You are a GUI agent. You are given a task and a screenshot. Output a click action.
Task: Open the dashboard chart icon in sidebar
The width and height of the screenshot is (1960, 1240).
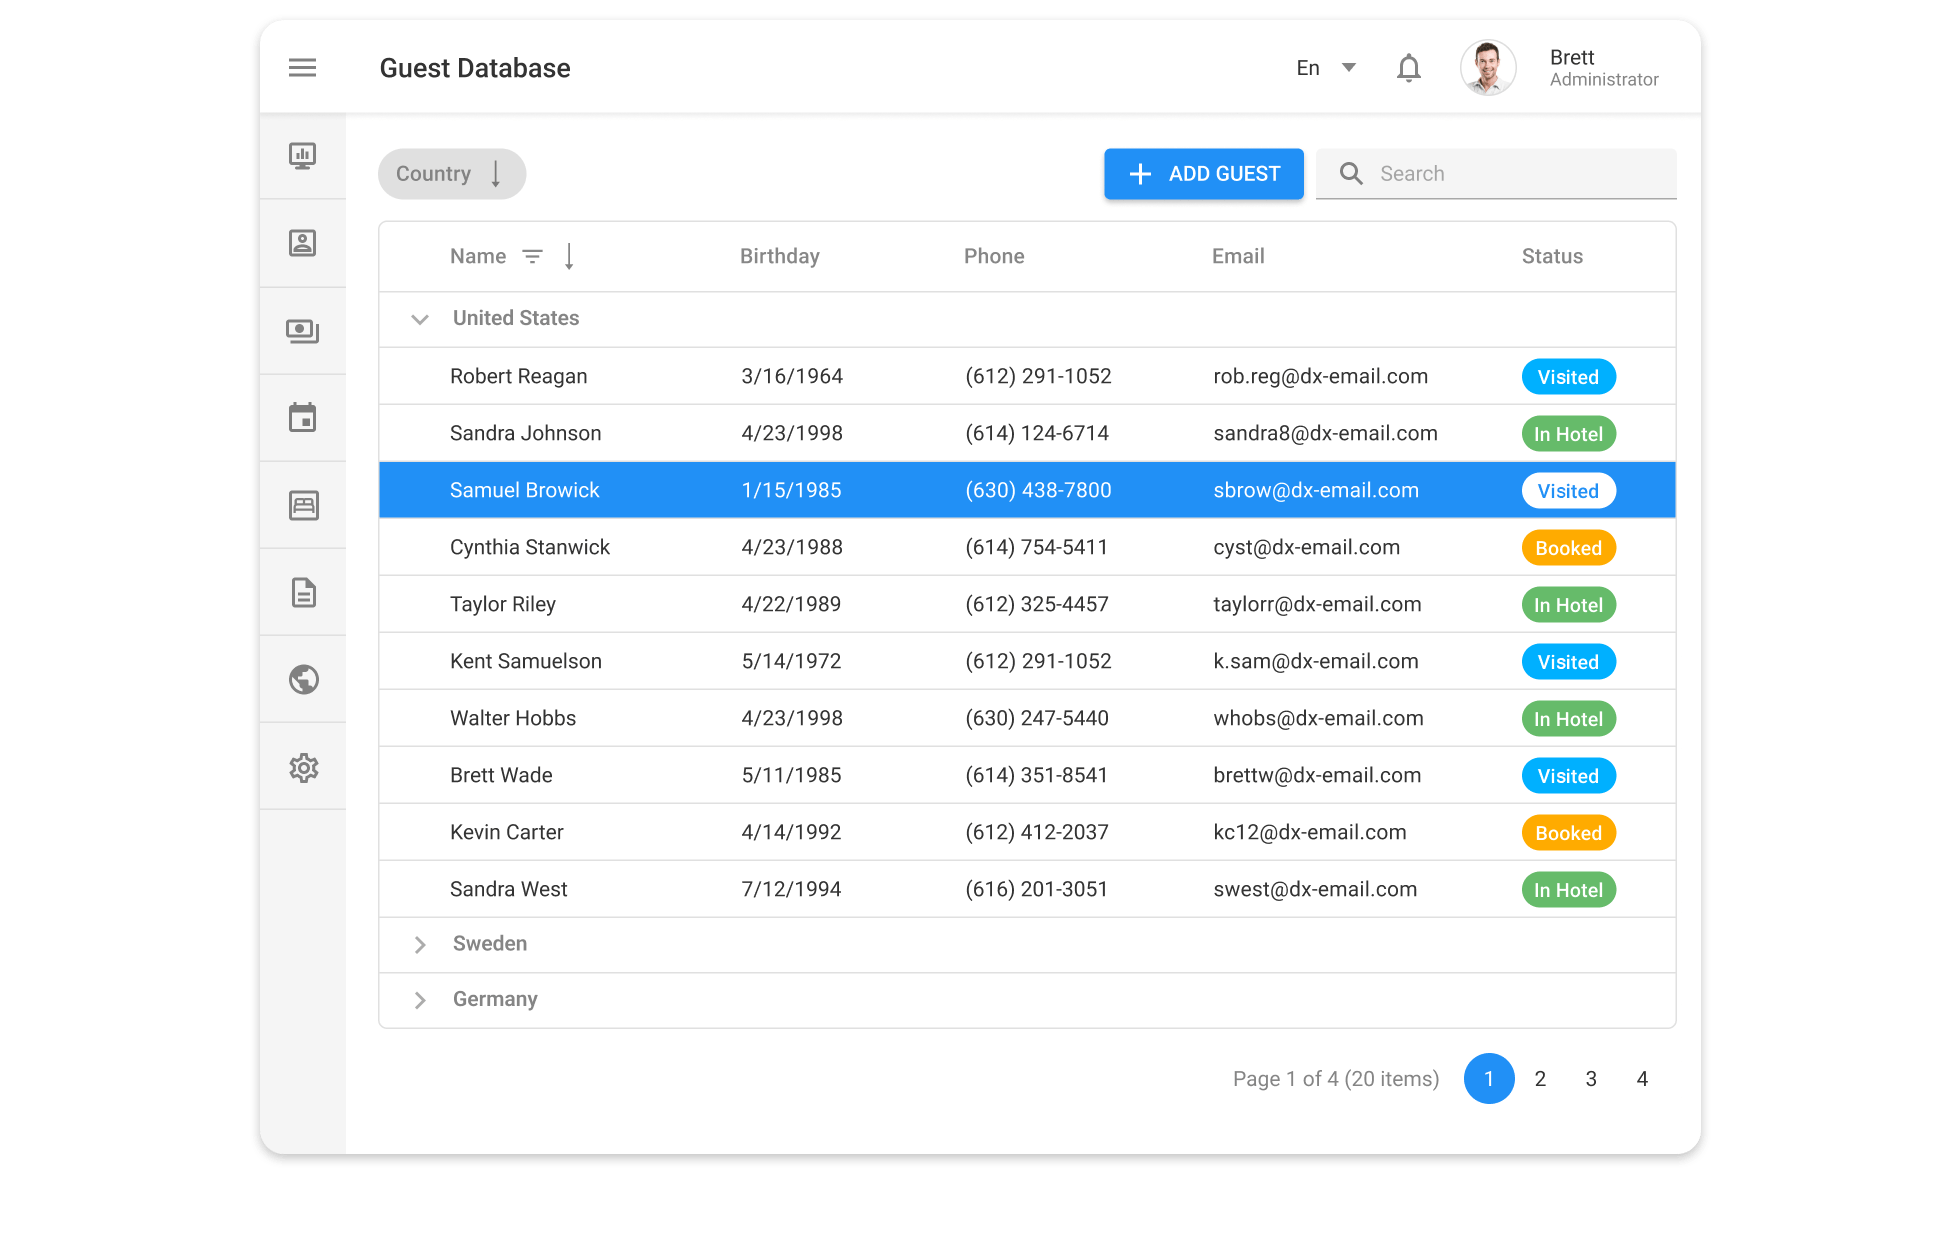coord(303,156)
